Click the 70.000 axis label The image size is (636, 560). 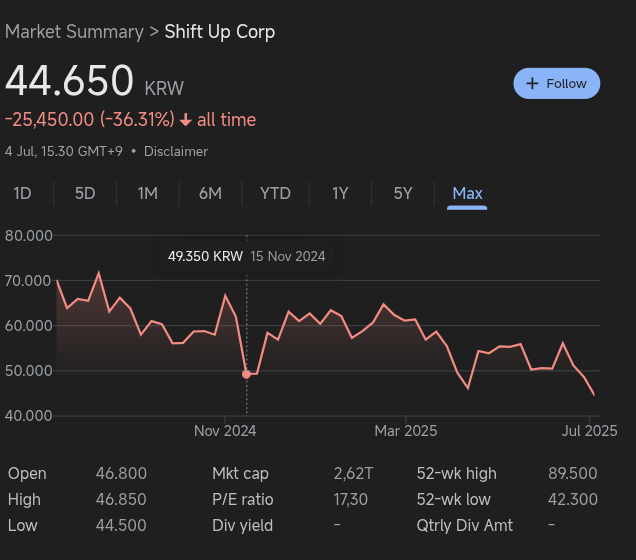click(x=28, y=281)
